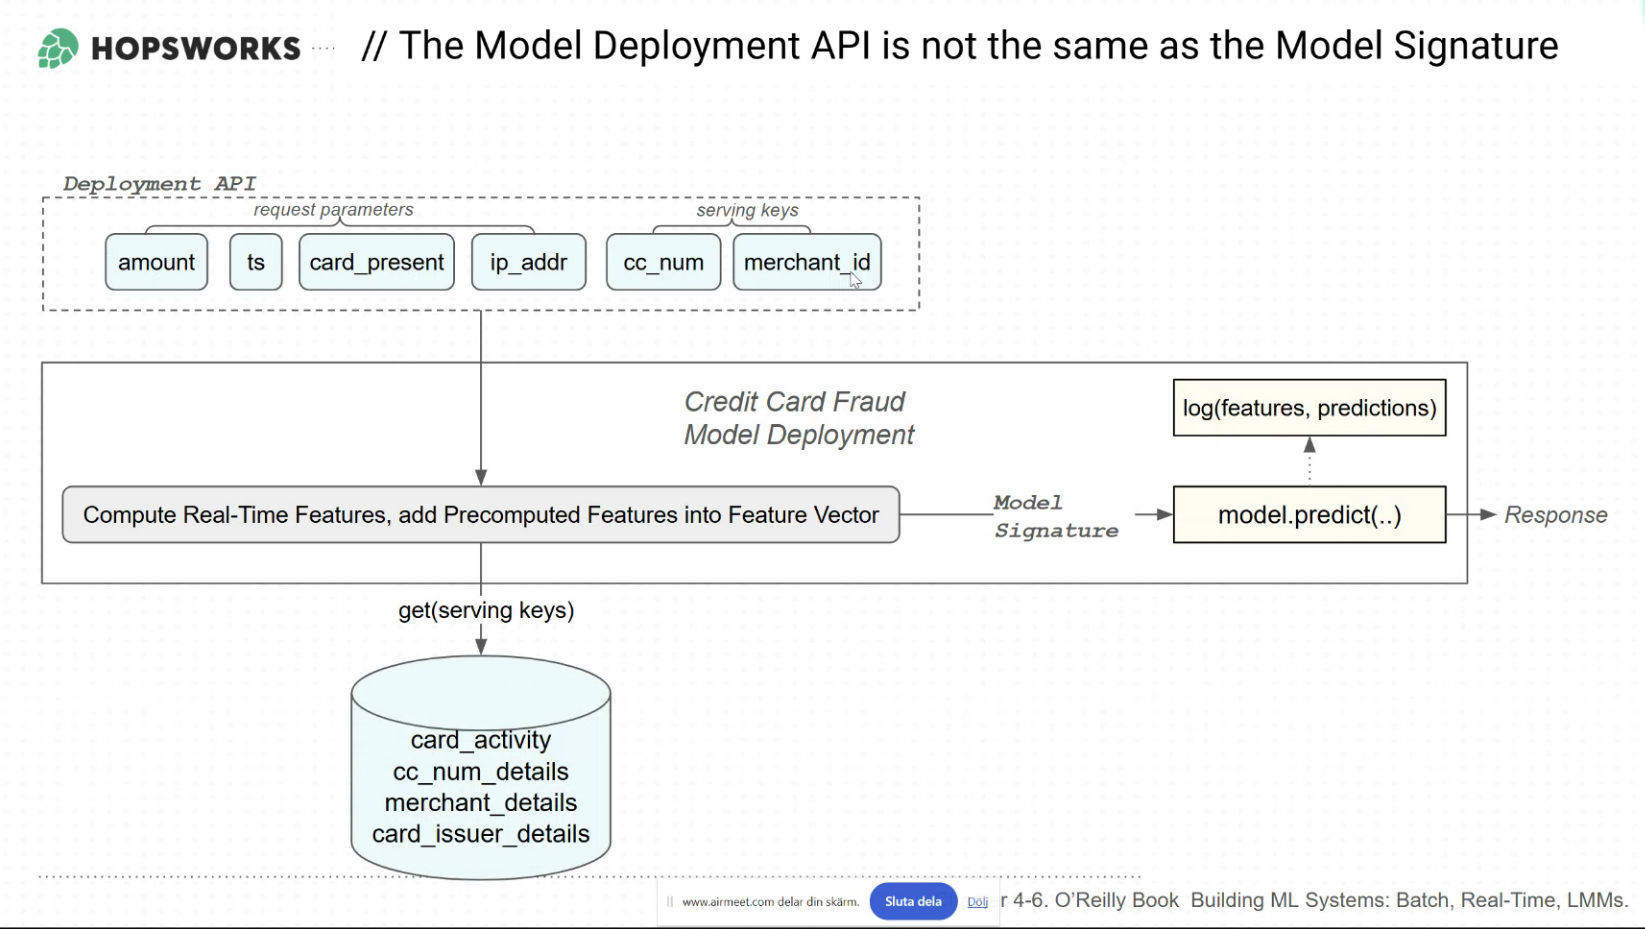Click the 'Deployment API' heading

pyautogui.click(x=160, y=184)
